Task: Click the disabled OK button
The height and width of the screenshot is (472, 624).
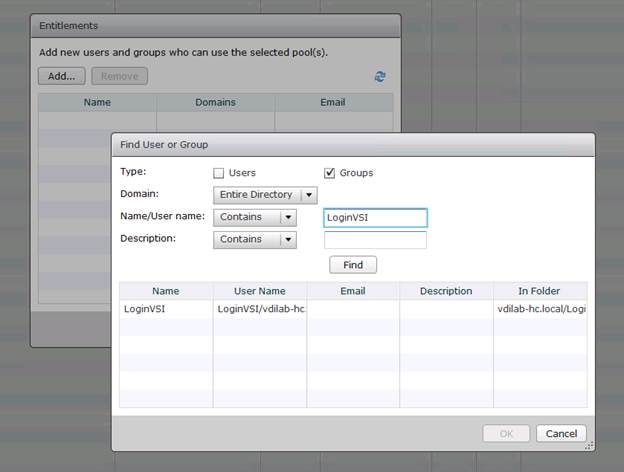Action: click(x=506, y=433)
